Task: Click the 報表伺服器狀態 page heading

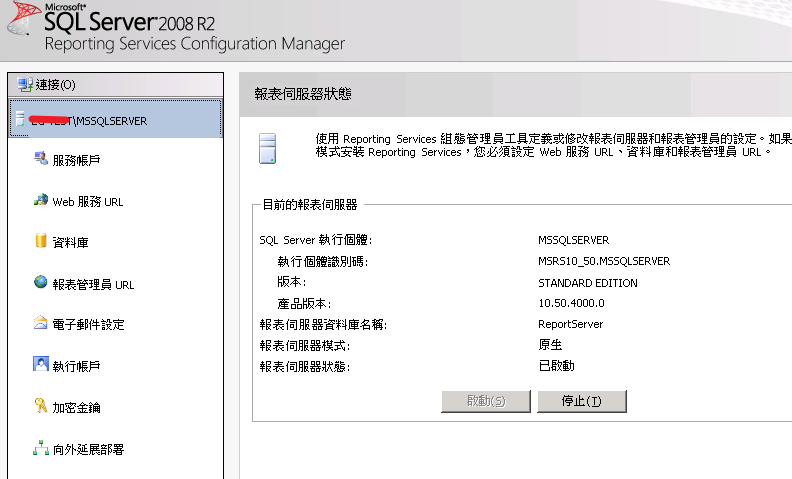Action: pos(303,94)
